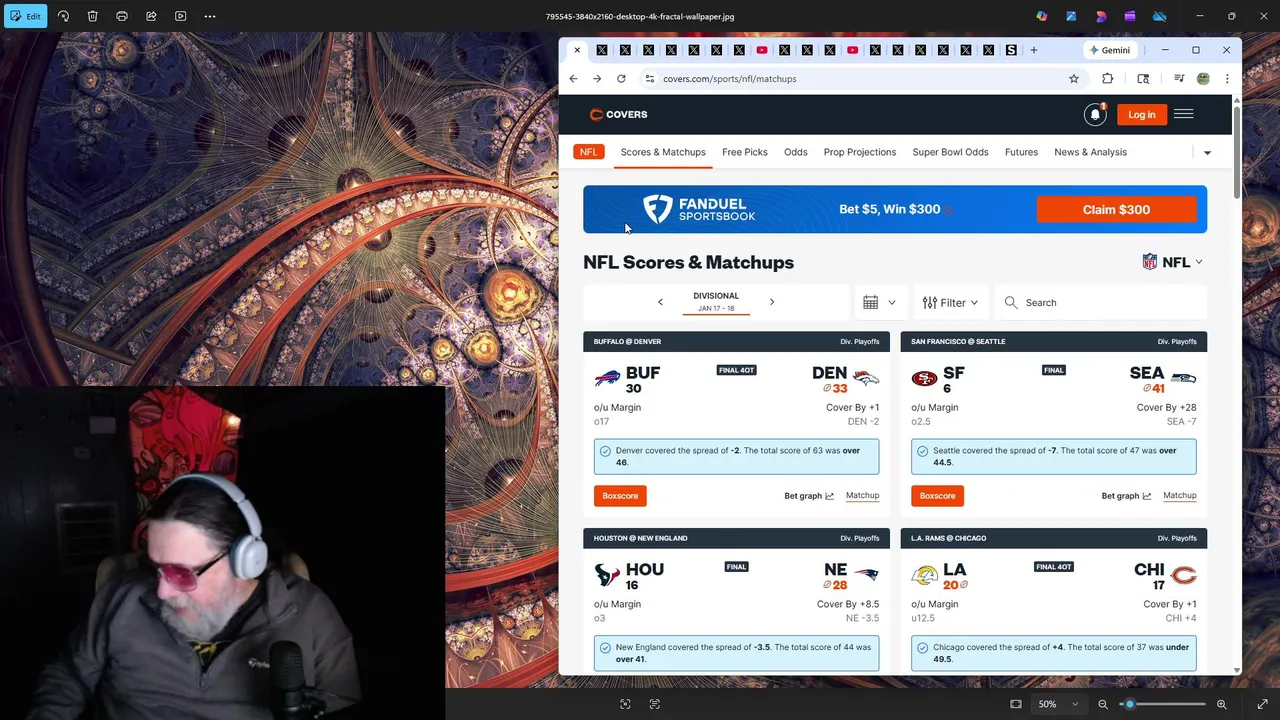Open Bet graph for Buffalo @ Denver
This screenshot has width=1280, height=720.
(808, 496)
